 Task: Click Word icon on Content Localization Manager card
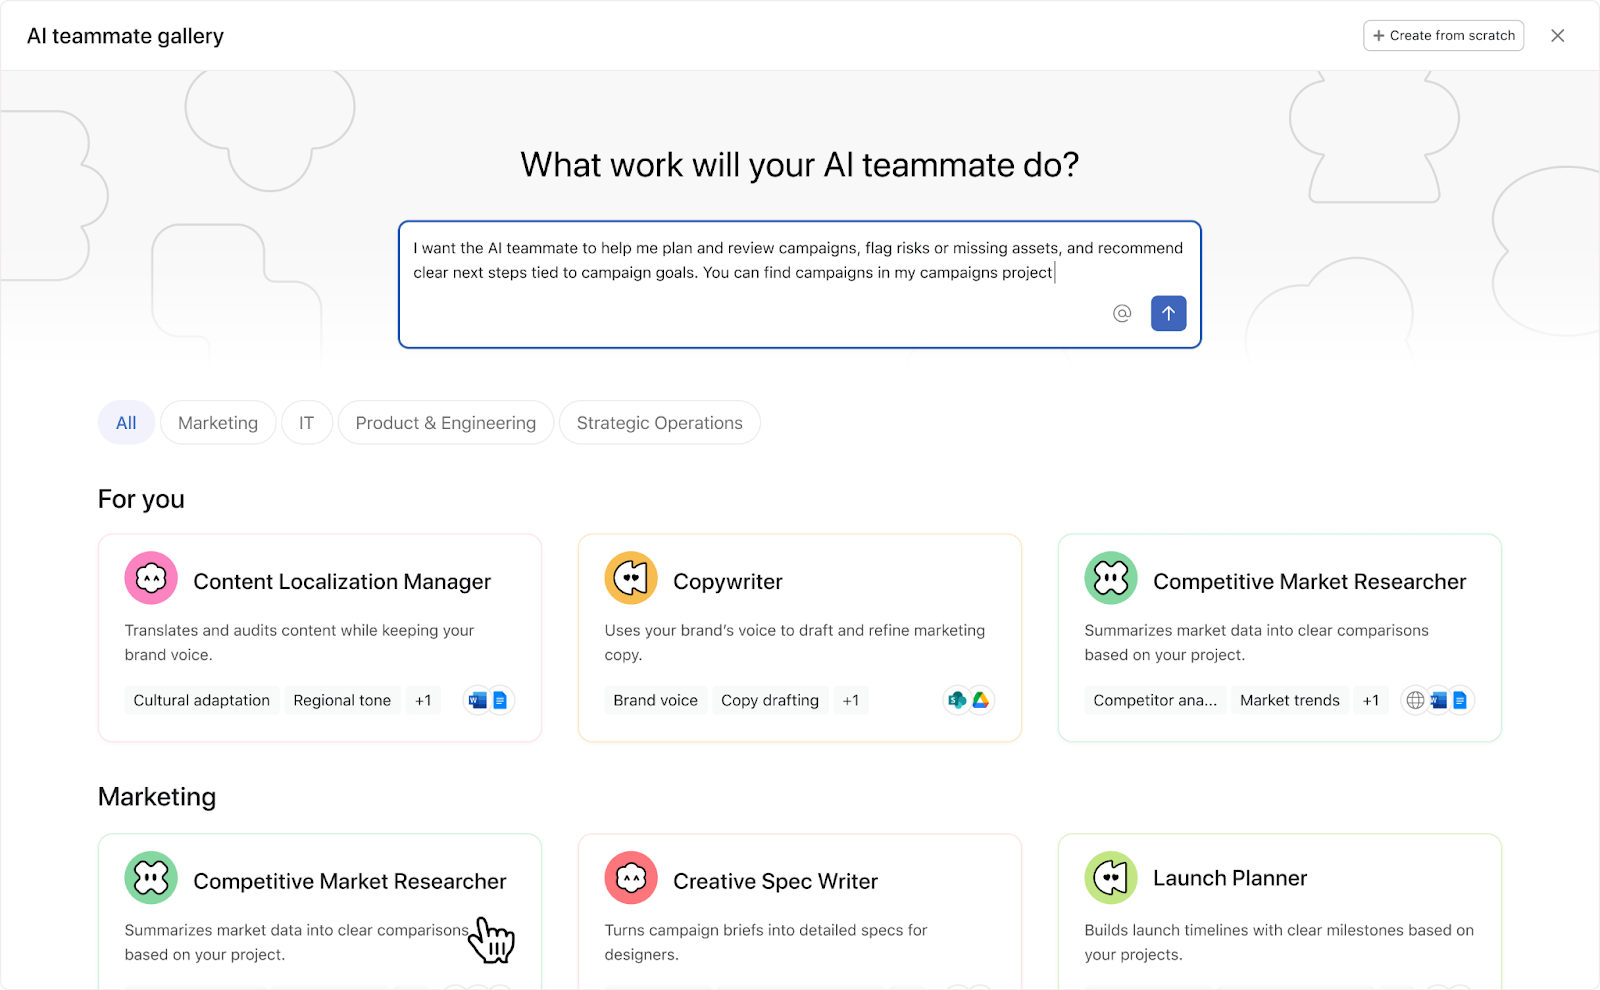(477, 700)
